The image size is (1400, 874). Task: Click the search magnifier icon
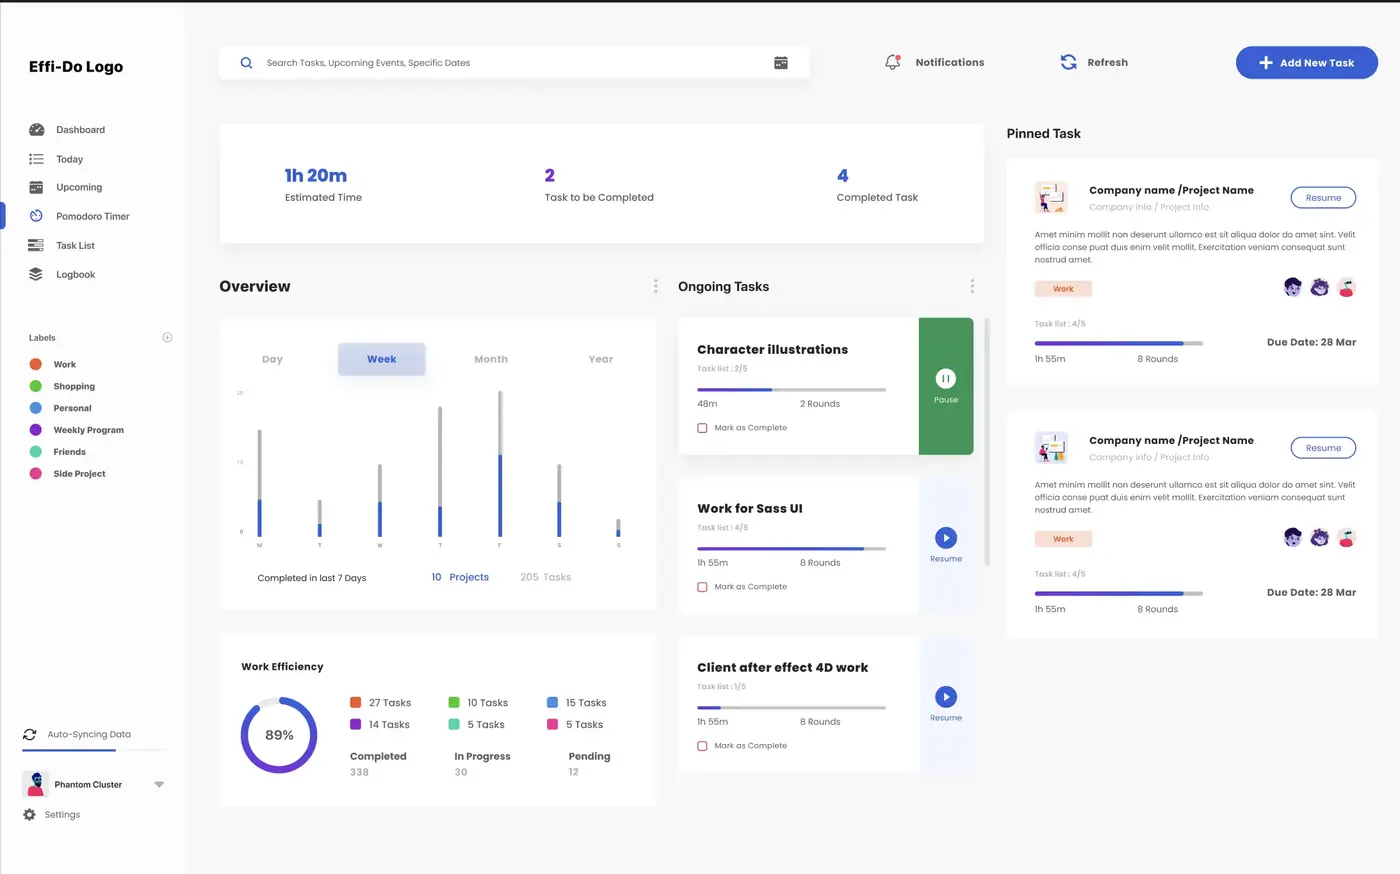246,63
